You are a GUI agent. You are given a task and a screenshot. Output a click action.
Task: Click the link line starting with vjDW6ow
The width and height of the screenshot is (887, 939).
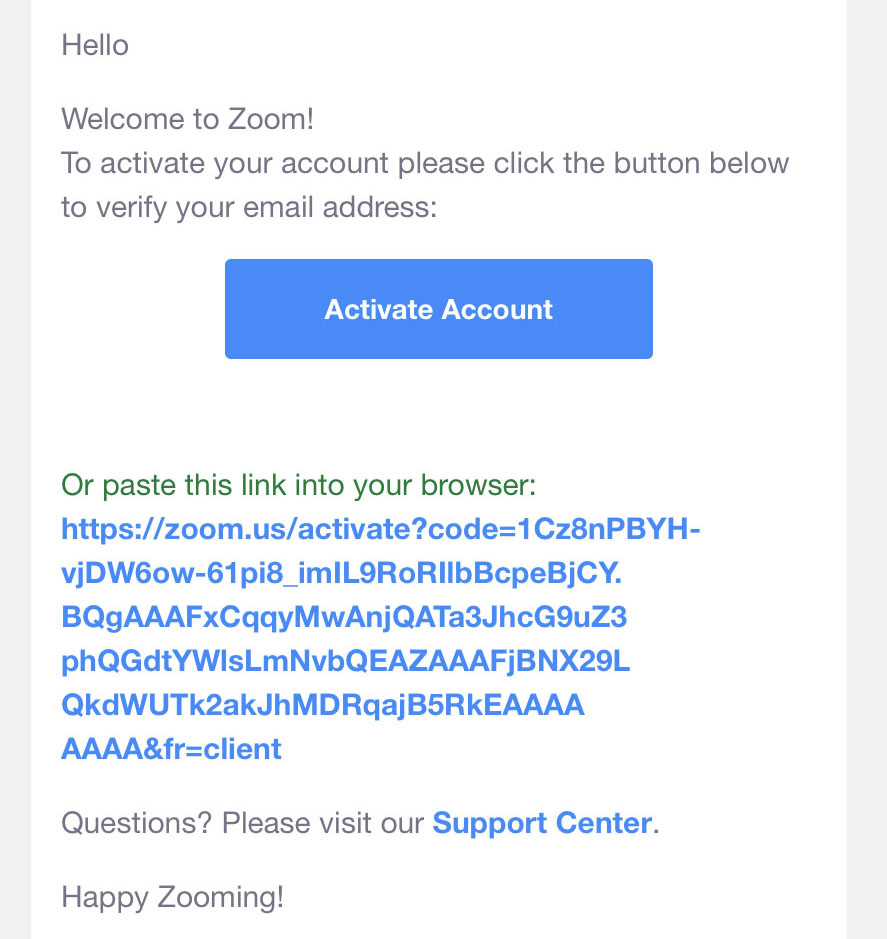tap(341, 574)
